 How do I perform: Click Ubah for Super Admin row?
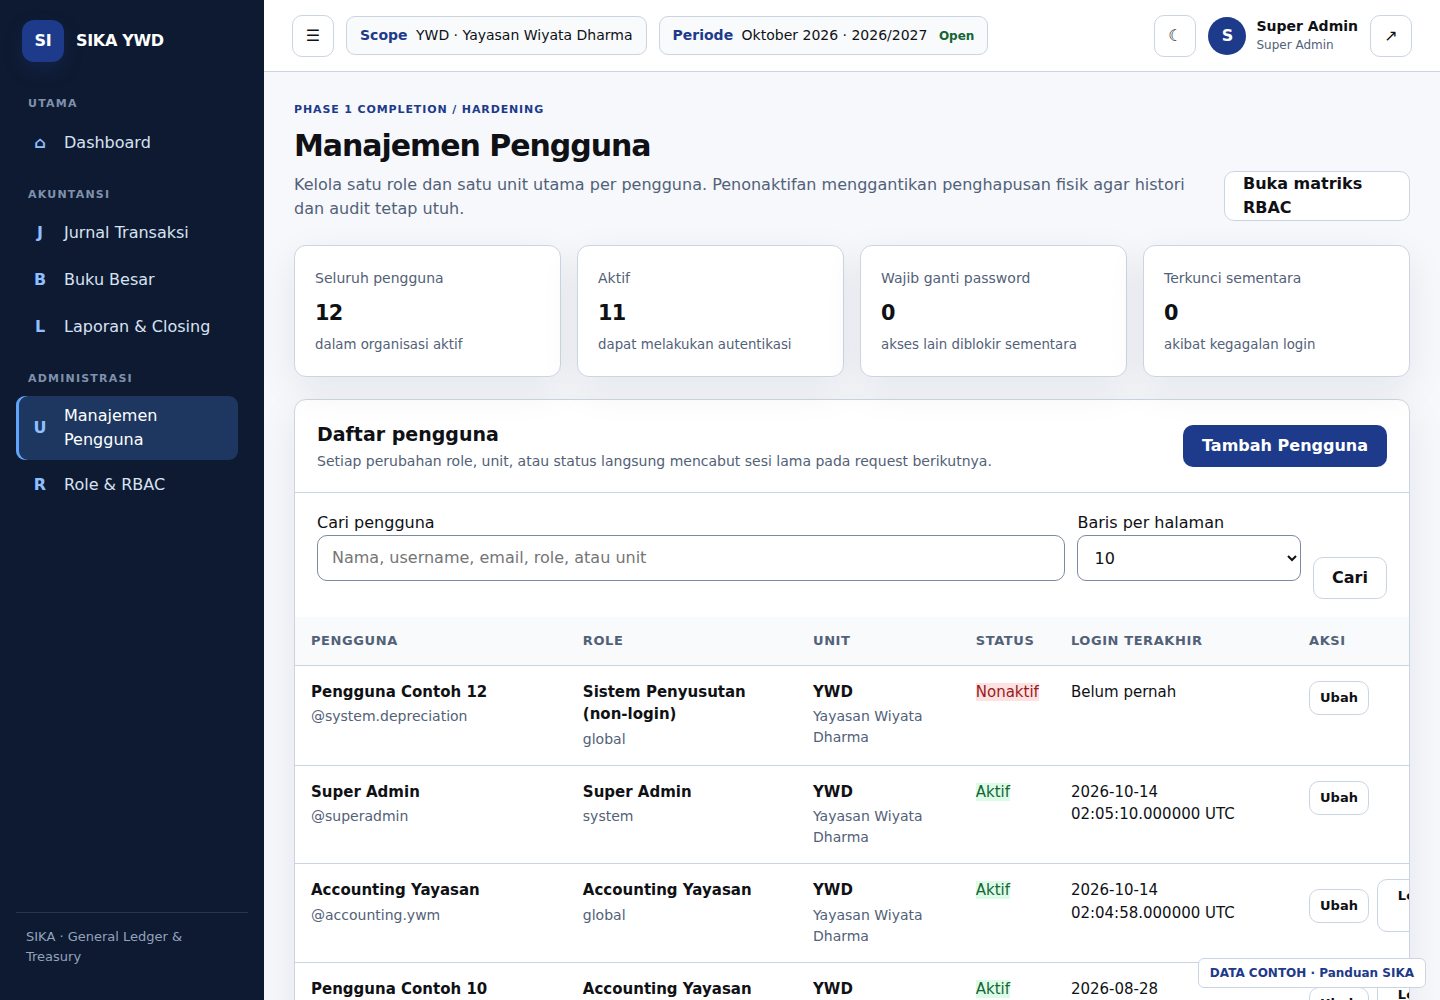[1338, 798]
